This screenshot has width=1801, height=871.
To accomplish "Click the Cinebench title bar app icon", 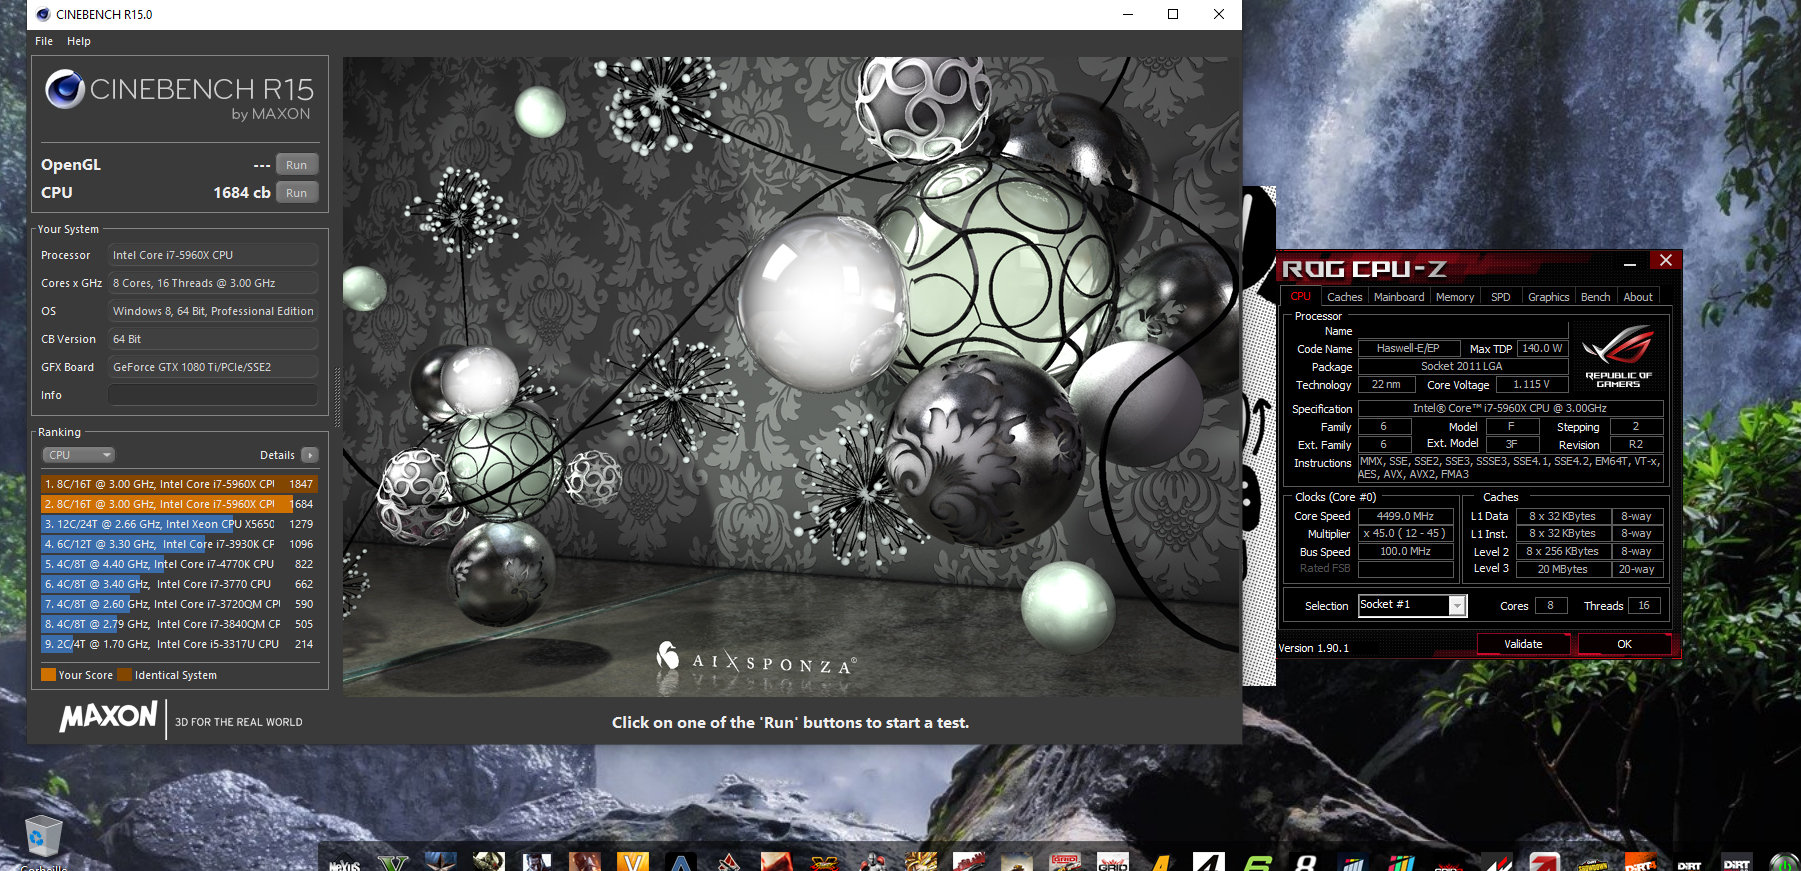I will (x=43, y=14).
